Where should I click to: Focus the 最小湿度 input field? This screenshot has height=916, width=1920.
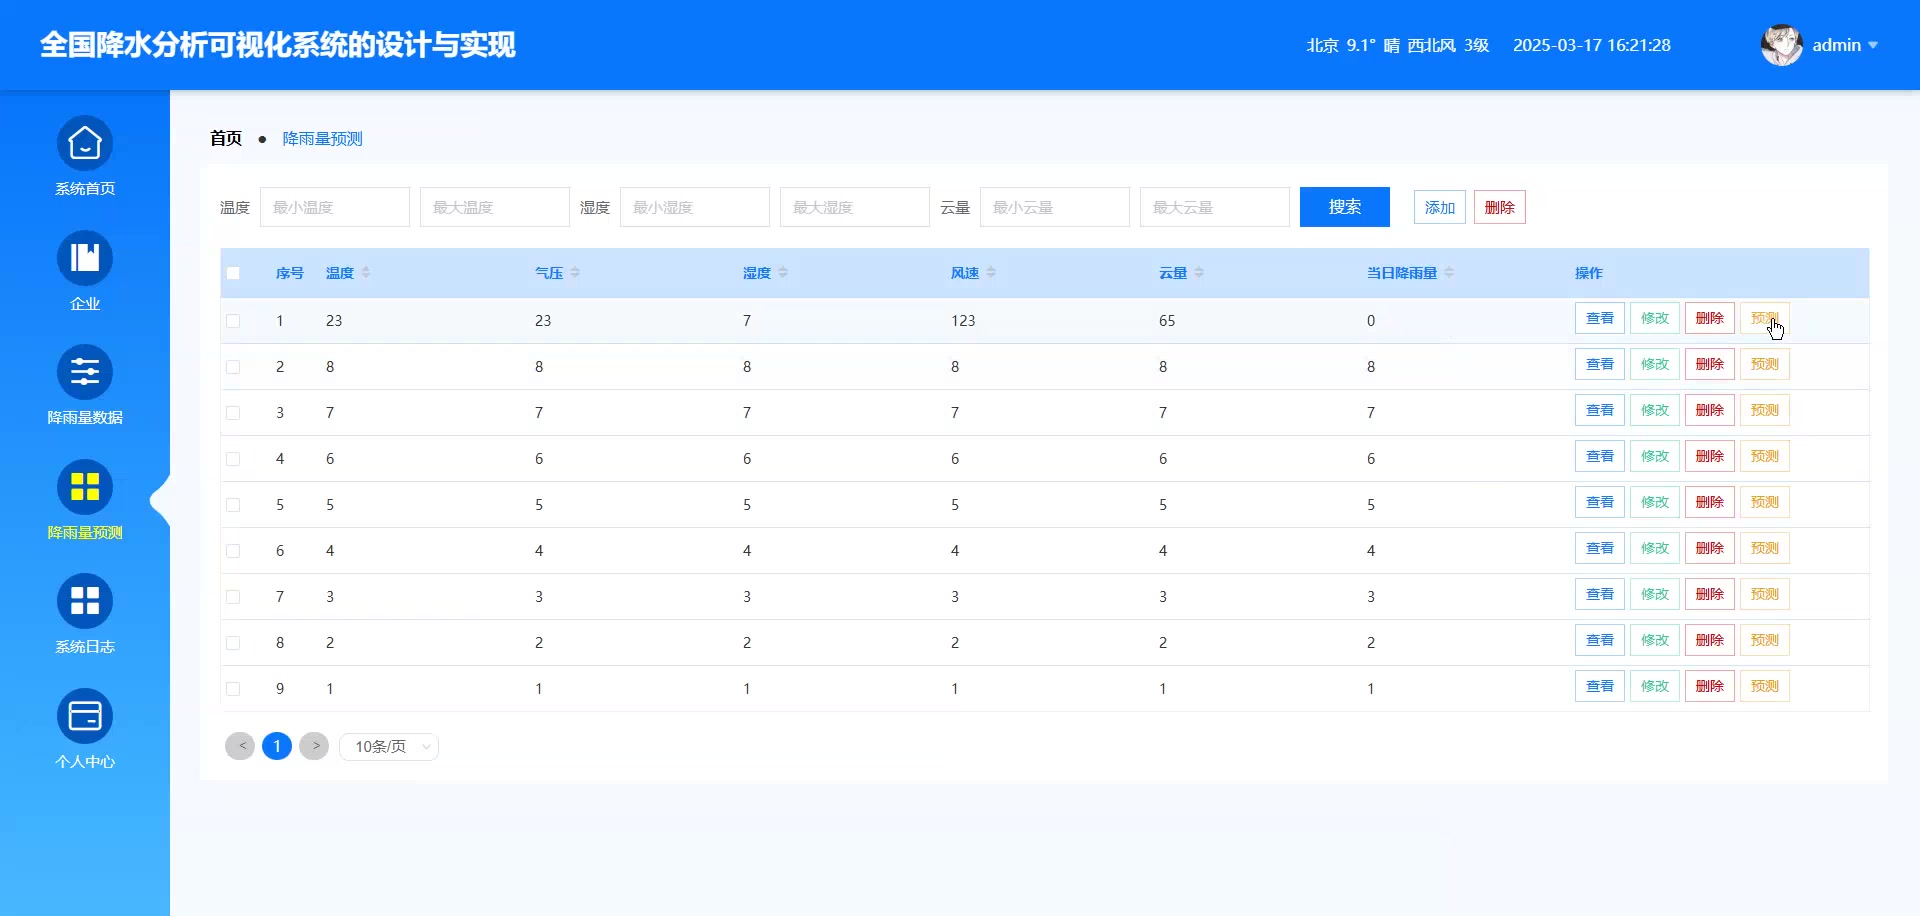pos(695,207)
